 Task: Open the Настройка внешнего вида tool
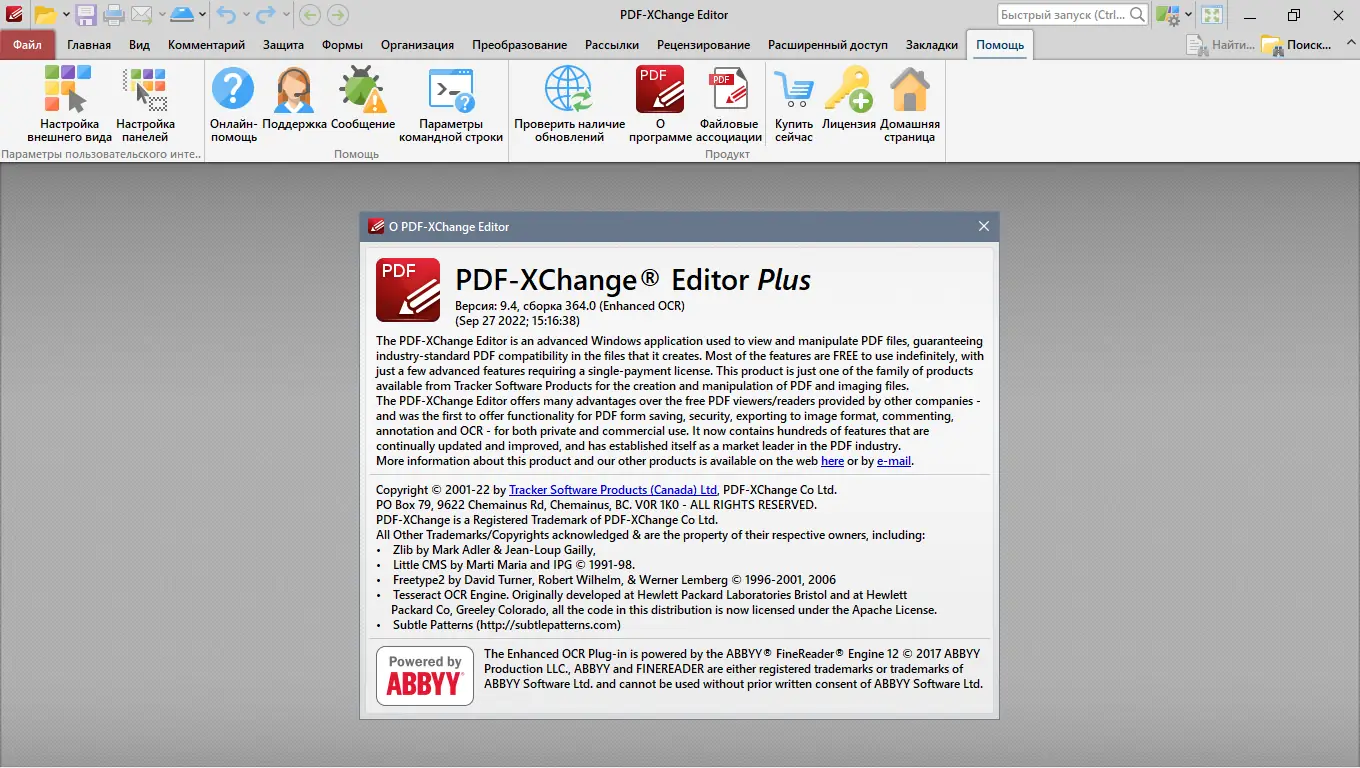[x=69, y=103]
